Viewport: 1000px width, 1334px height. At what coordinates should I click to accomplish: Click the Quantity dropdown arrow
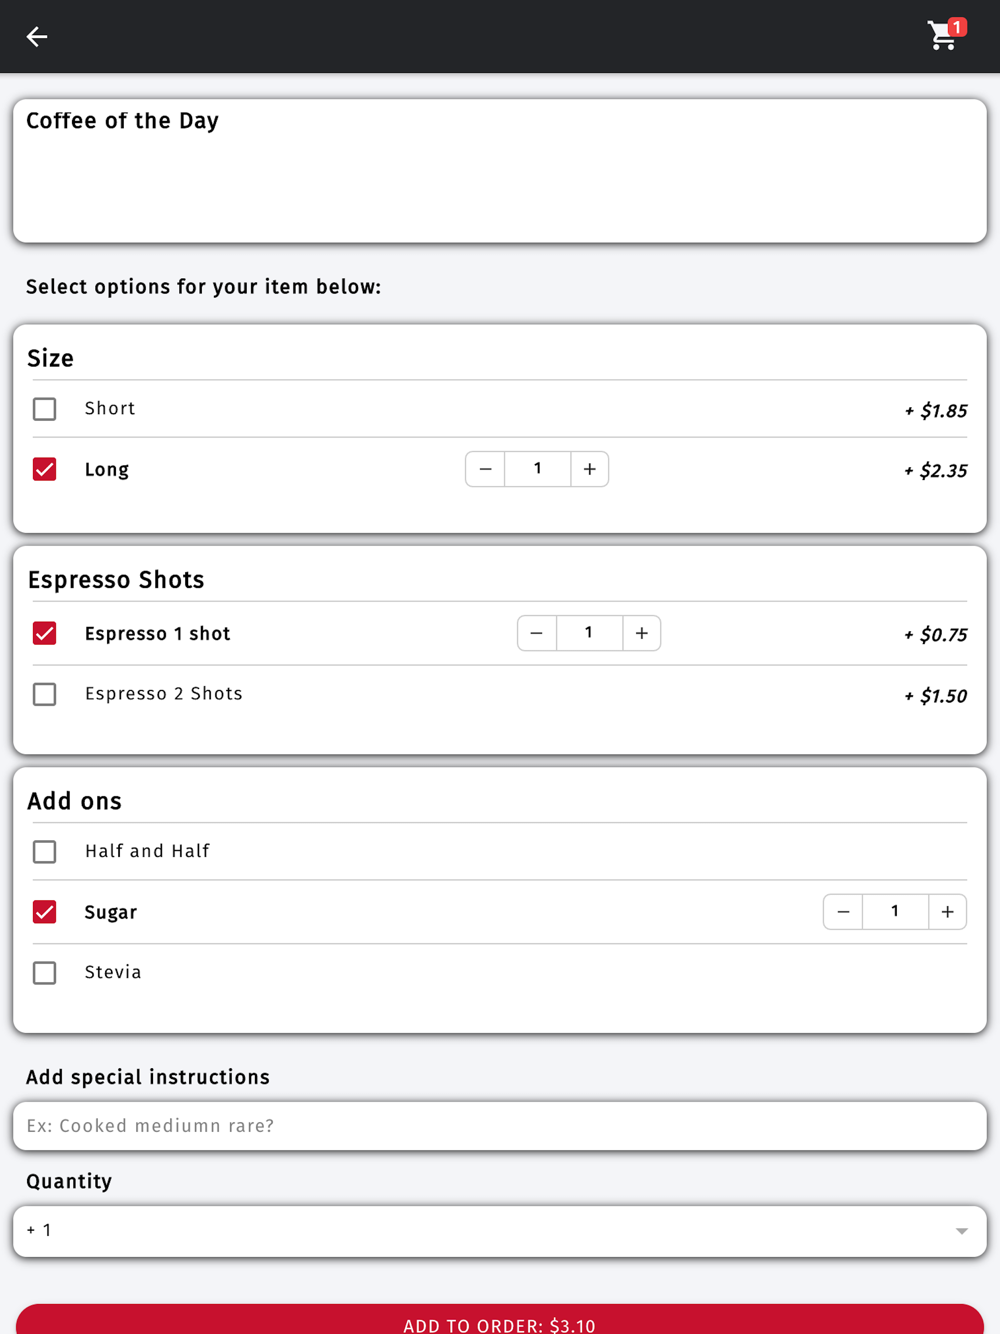point(961,1231)
